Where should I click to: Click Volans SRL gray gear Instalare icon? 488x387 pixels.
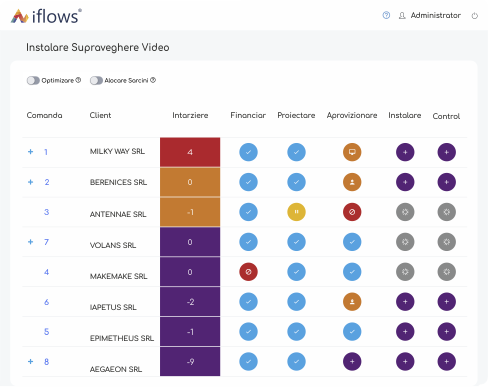(x=405, y=242)
